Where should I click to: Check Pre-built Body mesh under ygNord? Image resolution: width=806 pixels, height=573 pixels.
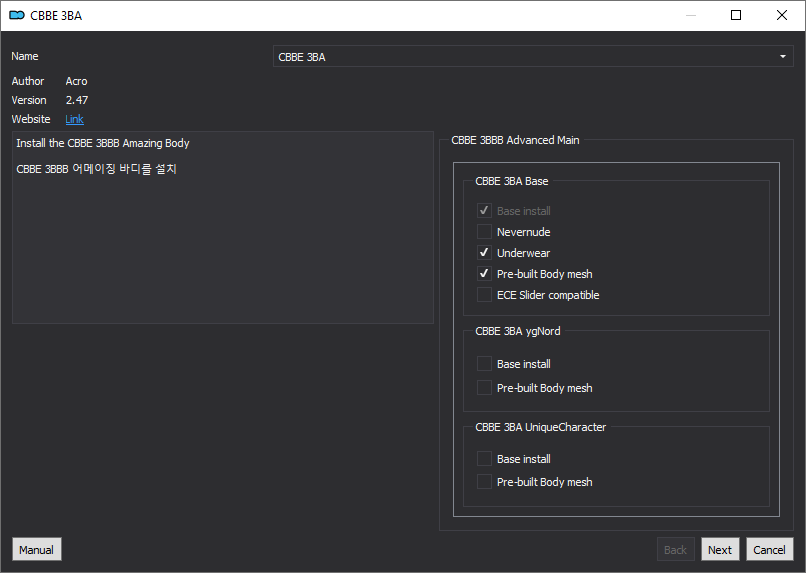[x=484, y=387]
